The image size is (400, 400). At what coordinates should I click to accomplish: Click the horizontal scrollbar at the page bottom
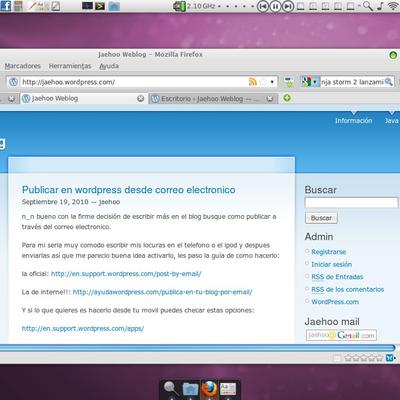click(198, 348)
